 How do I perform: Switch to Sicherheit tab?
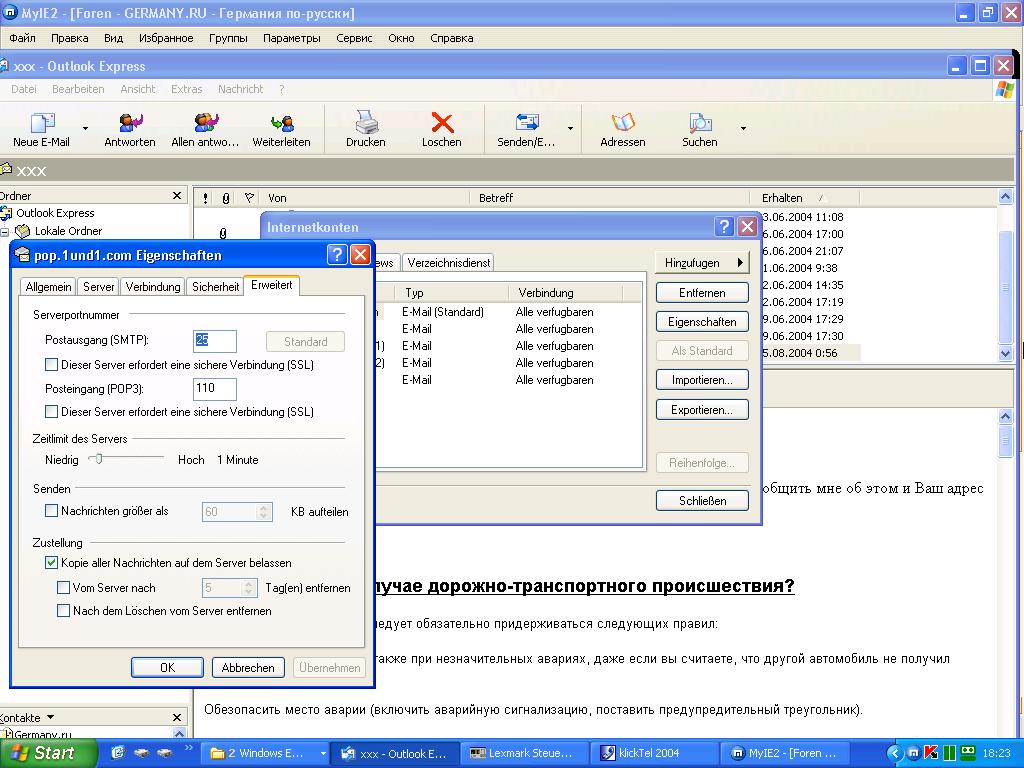[x=216, y=287]
